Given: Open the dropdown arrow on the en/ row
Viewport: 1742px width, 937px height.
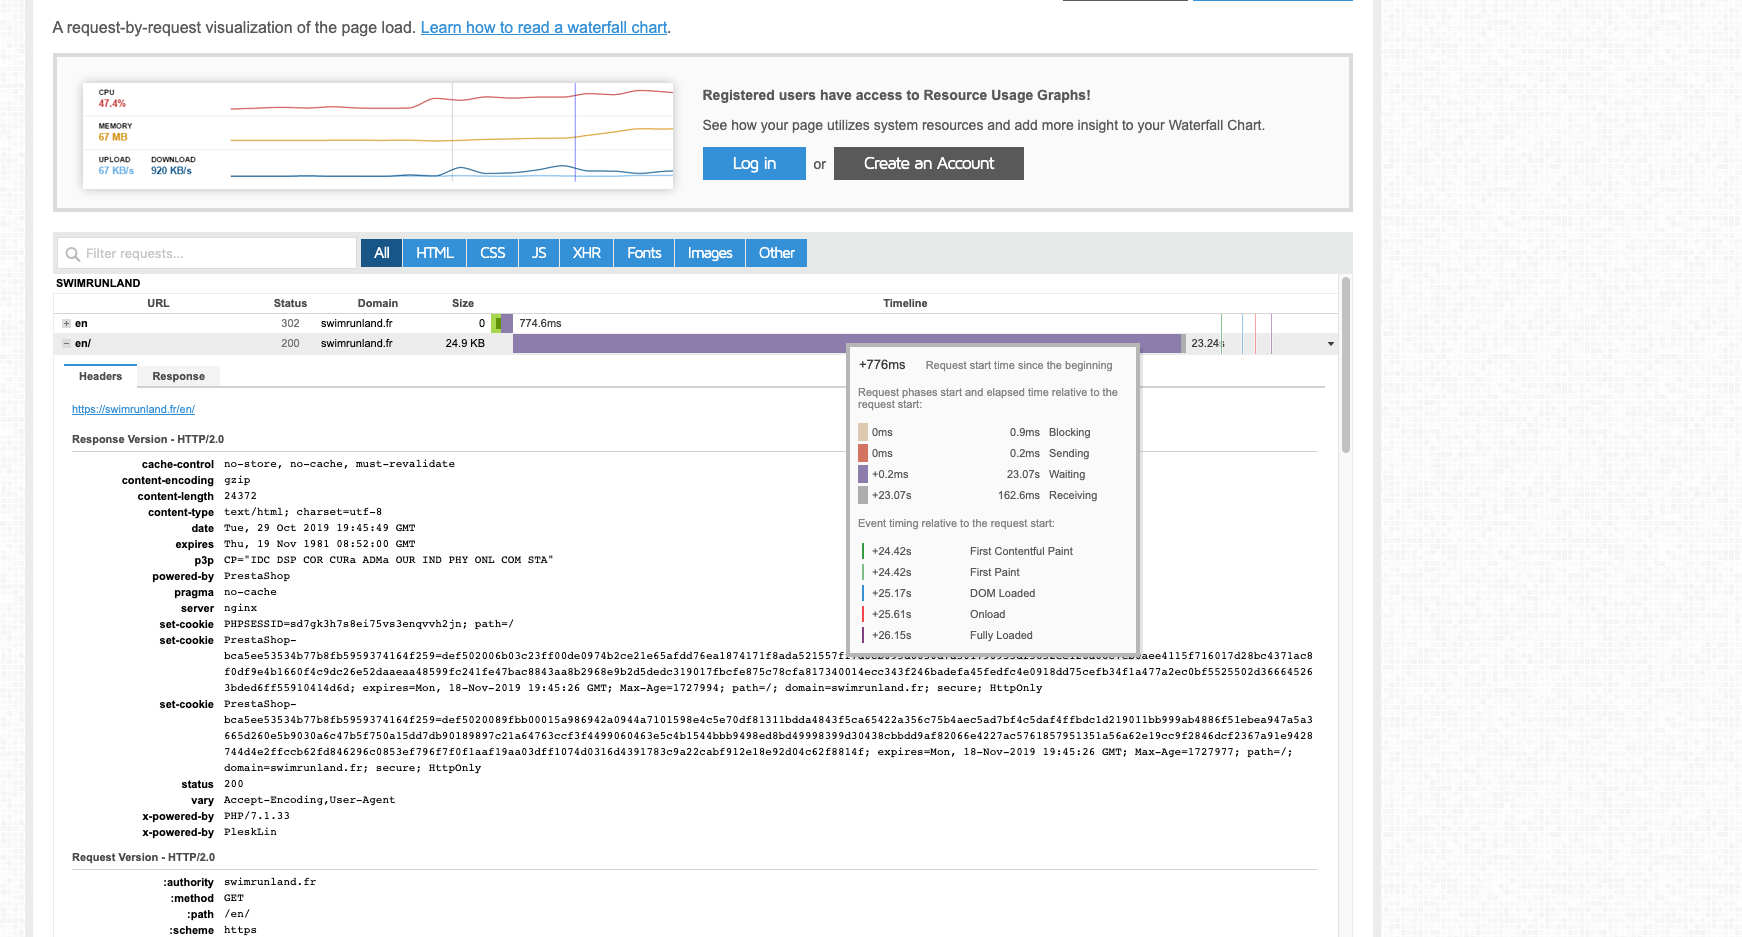Looking at the screenshot, I should (1330, 344).
